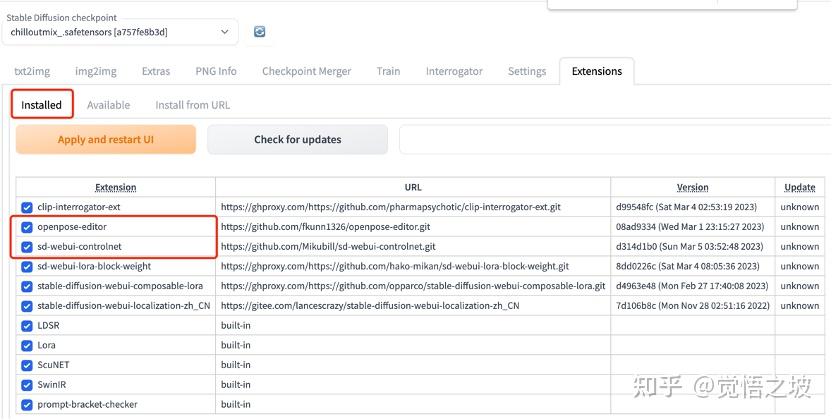
Task: Uncheck the LDSR built-in extension
Action: (x=27, y=325)
